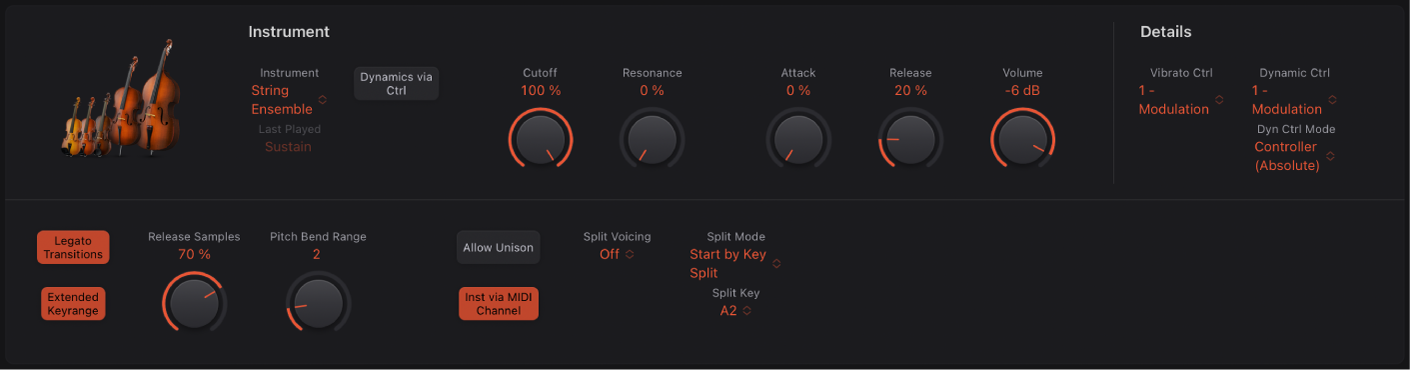Viewport: 1412px width, 370px height.
Task: Open the Split Mode pop-up menu
Action: point(735,263)
